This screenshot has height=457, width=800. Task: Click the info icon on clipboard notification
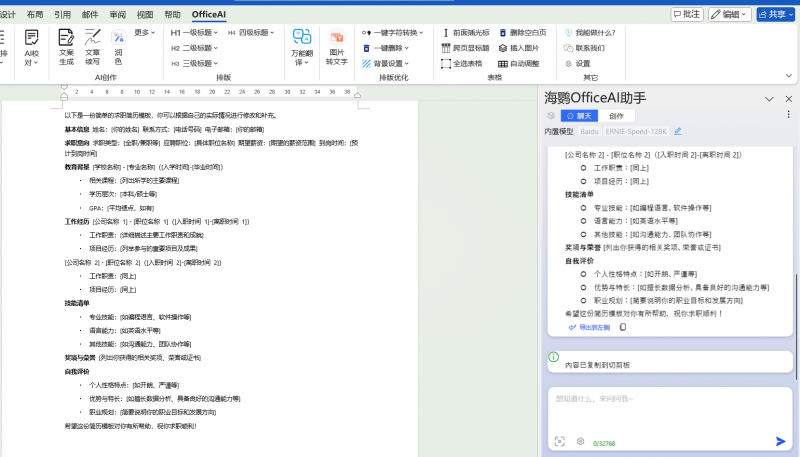[554, 357]
